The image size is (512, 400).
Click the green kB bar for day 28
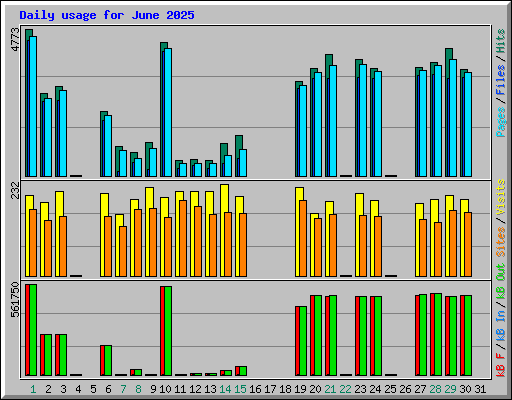[x=438, y=335]
